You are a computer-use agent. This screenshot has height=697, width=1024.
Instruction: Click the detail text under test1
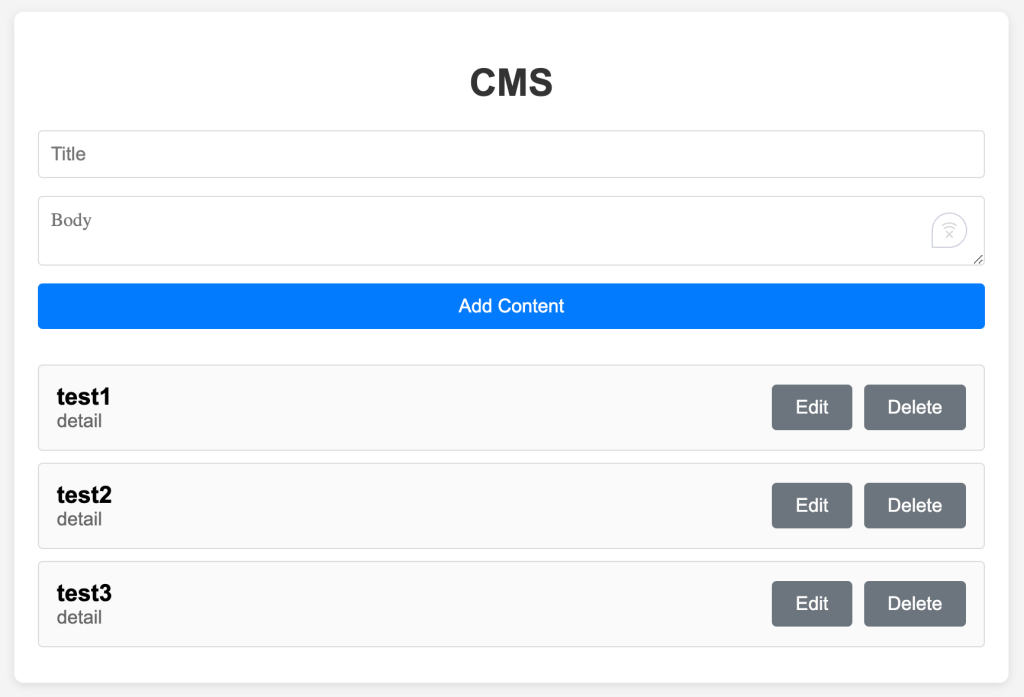(79, 421)
